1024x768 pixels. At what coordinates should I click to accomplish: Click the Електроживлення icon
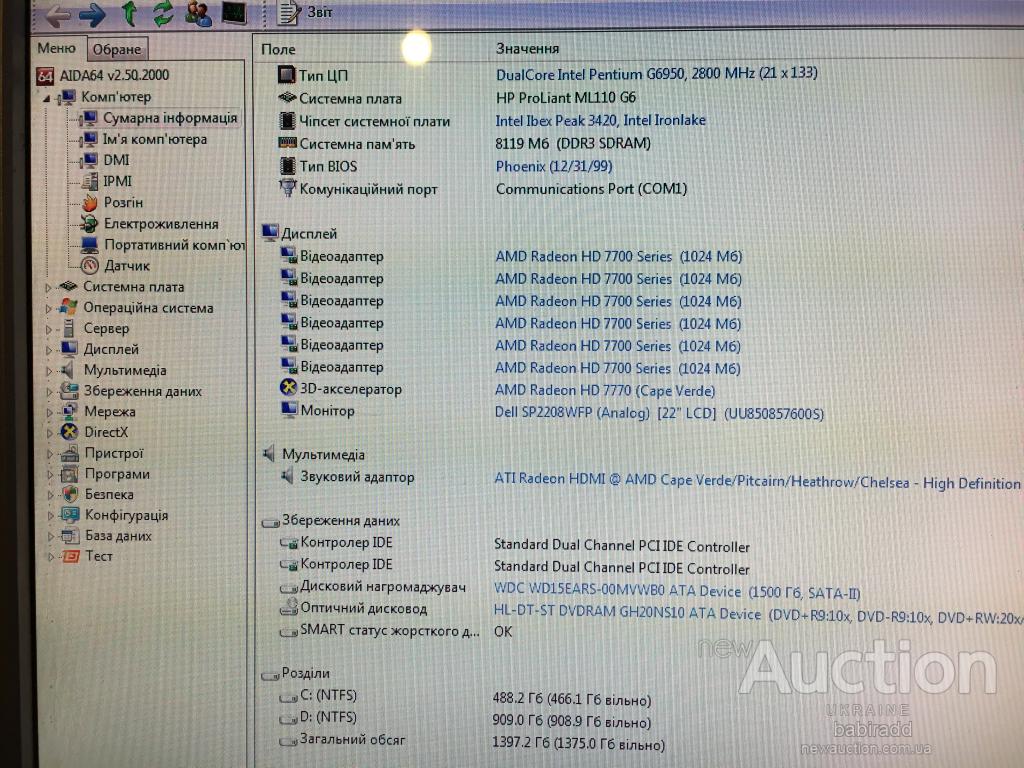click(89, 224)
